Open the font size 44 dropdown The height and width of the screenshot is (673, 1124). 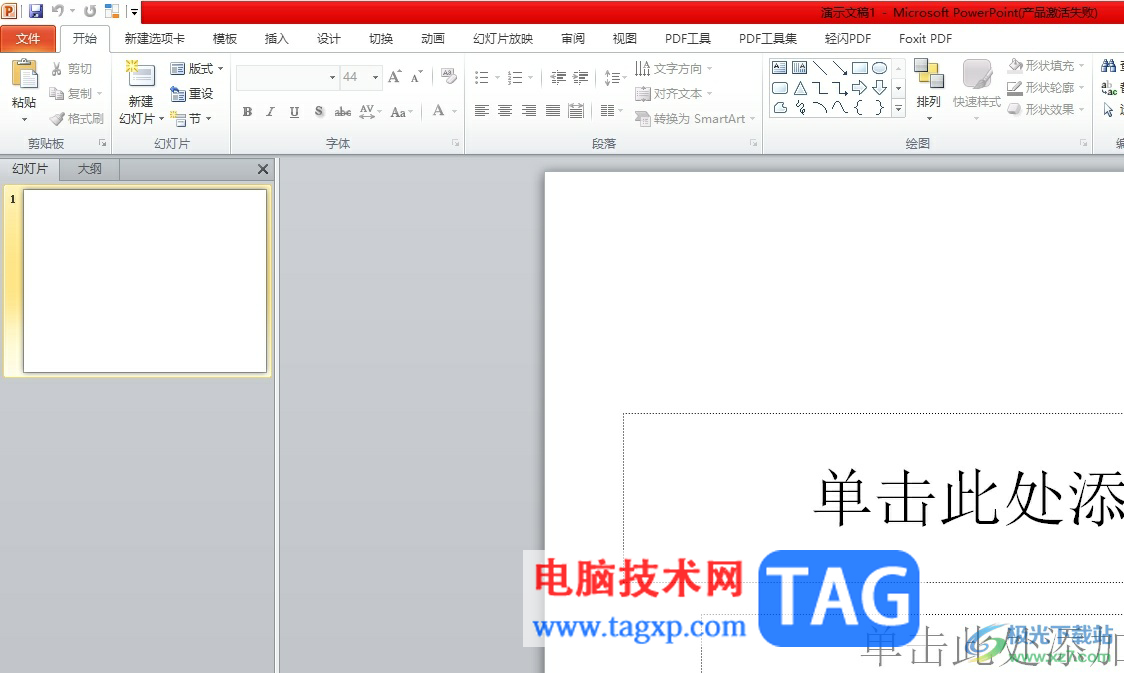[376, 77]
